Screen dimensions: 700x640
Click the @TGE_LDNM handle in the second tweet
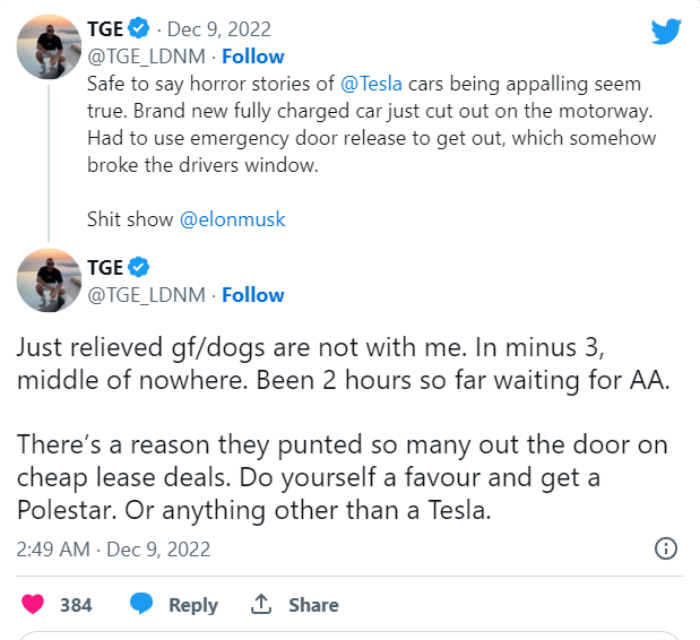146,295
